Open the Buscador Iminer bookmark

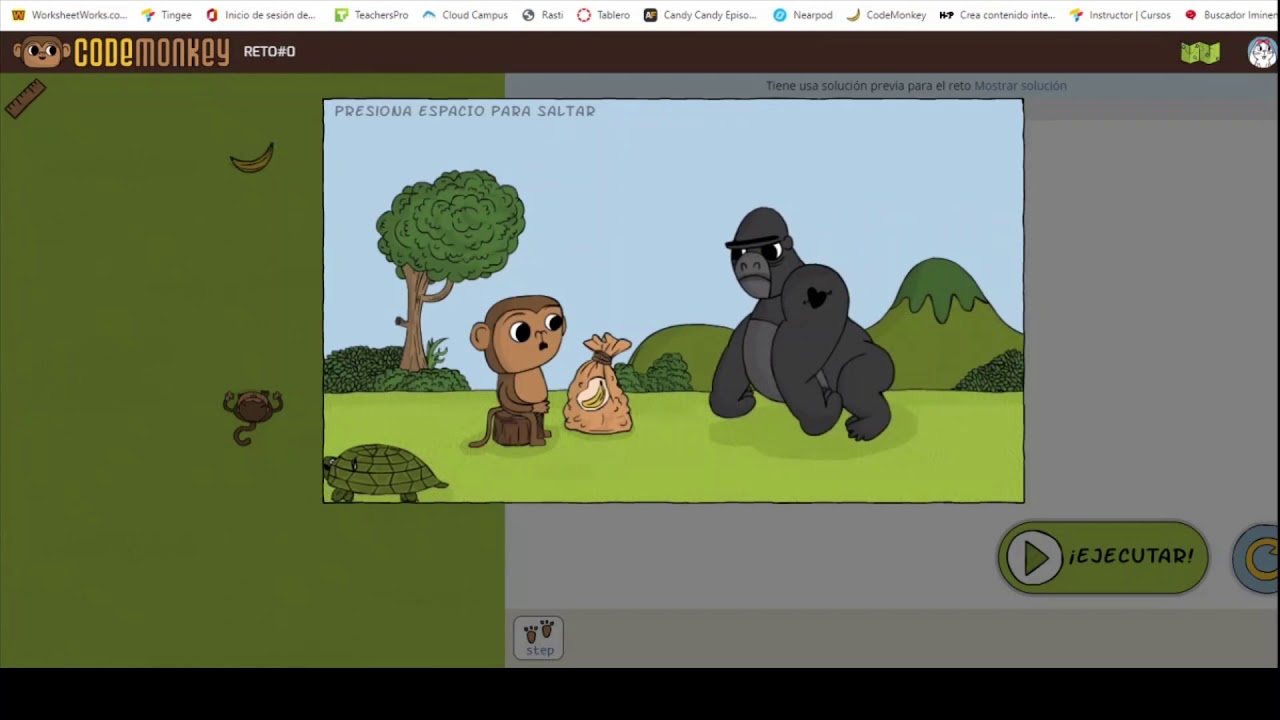(x=1231, y=15)
